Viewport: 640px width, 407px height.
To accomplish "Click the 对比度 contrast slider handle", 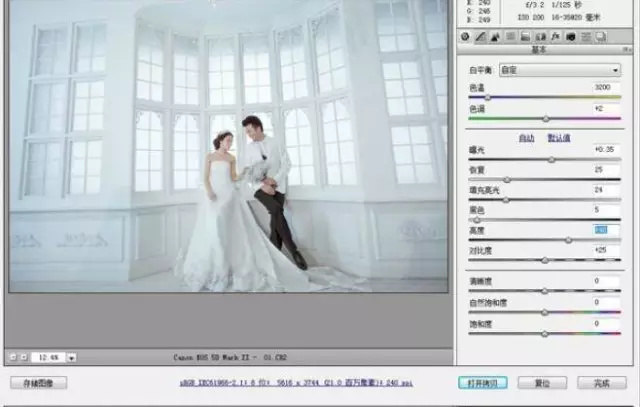I will tap(545, 260).
